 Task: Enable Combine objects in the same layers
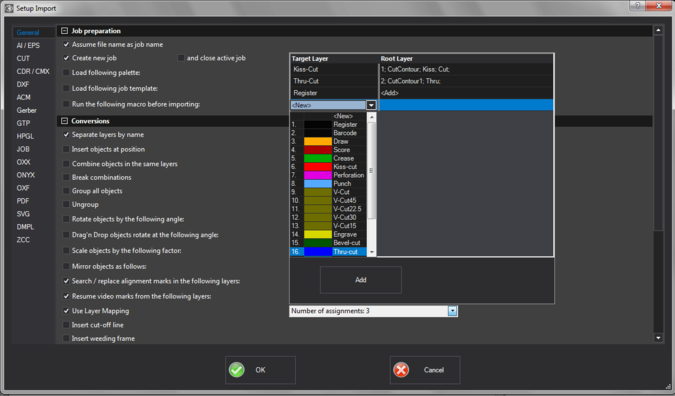point(66,164)
